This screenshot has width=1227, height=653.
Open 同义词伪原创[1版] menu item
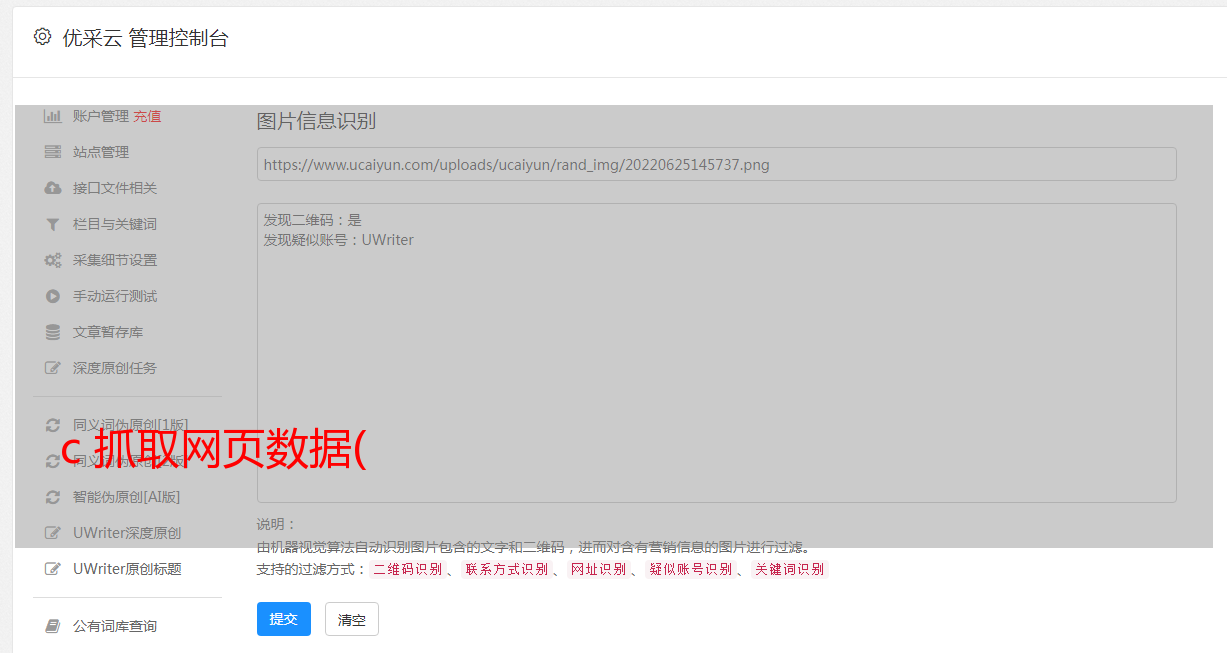(x=130, y=425)
